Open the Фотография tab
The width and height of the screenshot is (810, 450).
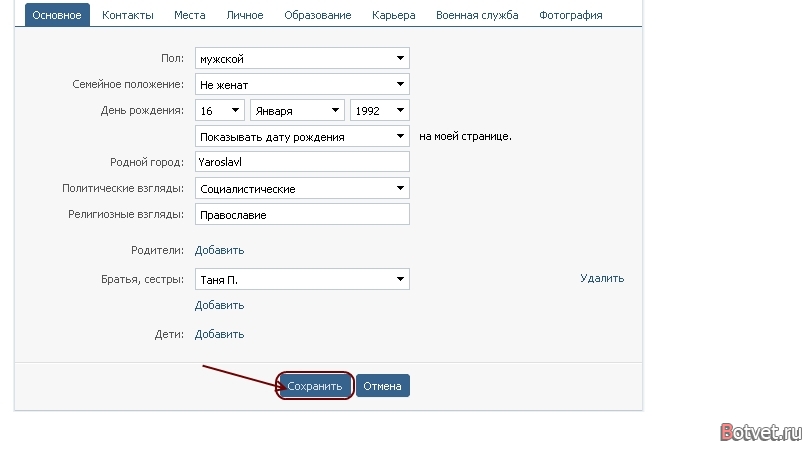(x=571, y=15)
